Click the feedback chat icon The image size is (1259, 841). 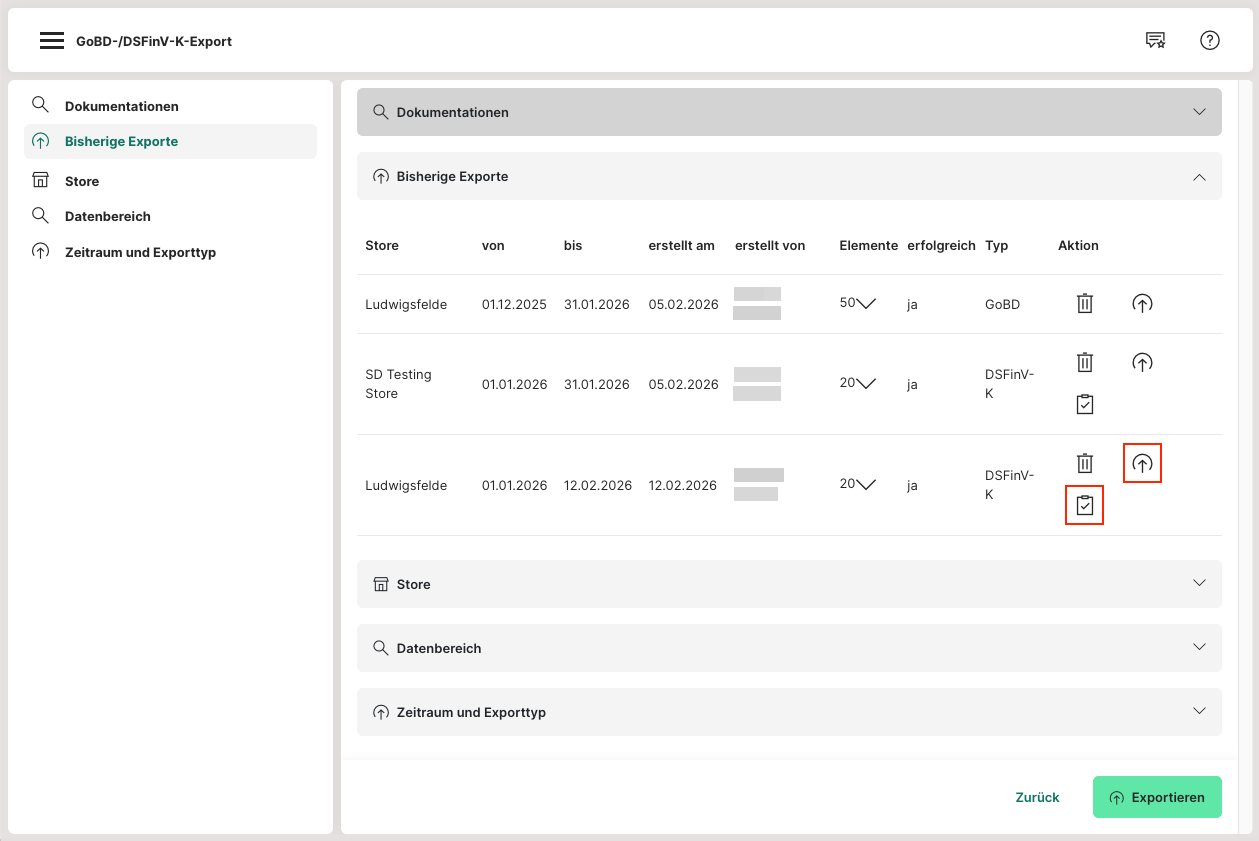(x=1155, y=41)
